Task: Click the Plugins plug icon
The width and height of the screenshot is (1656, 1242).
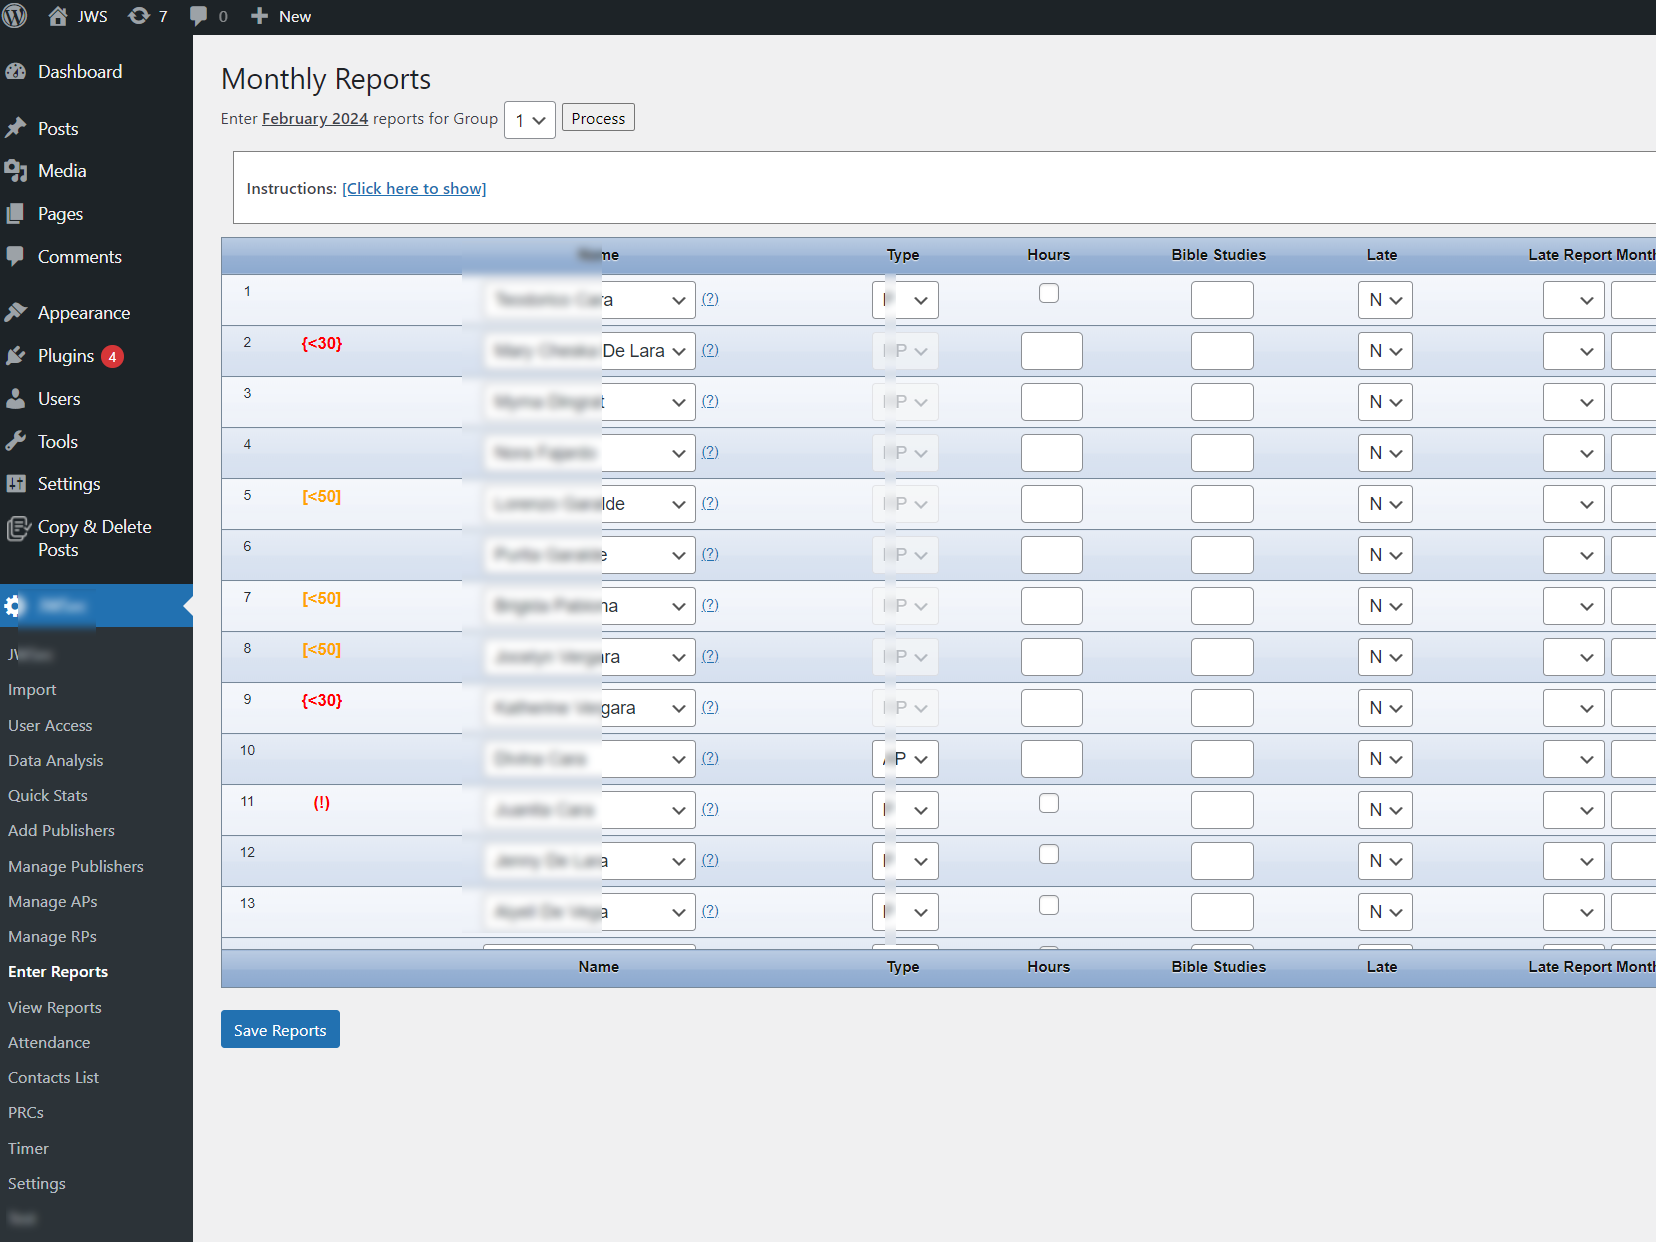Action: pyautogui.click(x=16, y=356)
